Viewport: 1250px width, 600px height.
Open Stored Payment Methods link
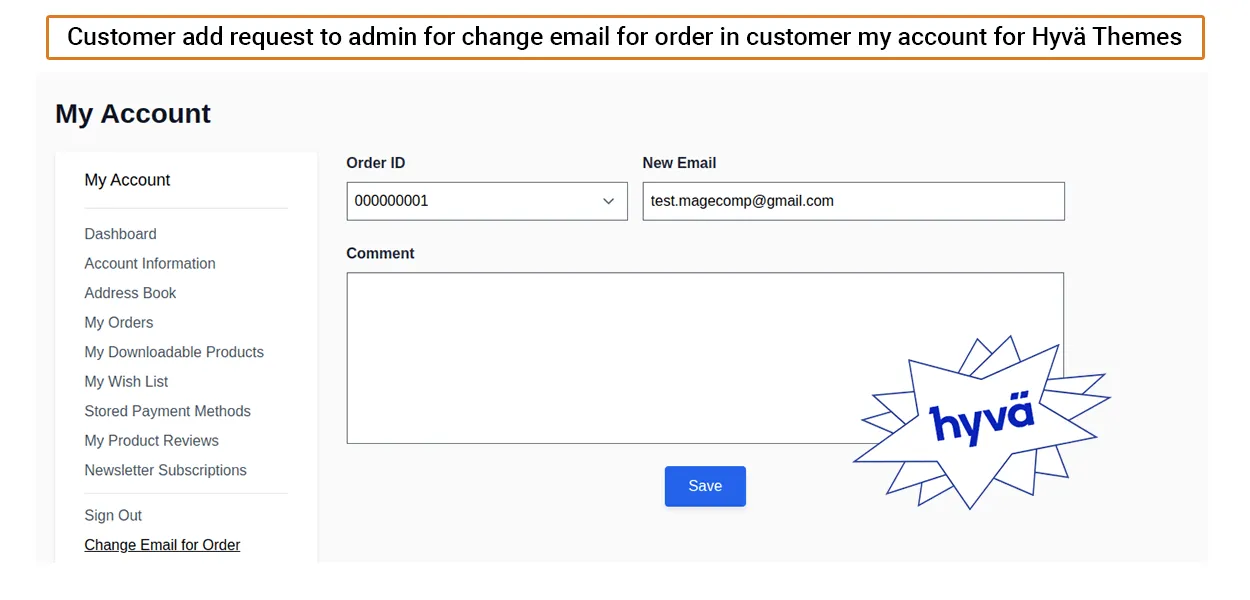coord(167,411)
